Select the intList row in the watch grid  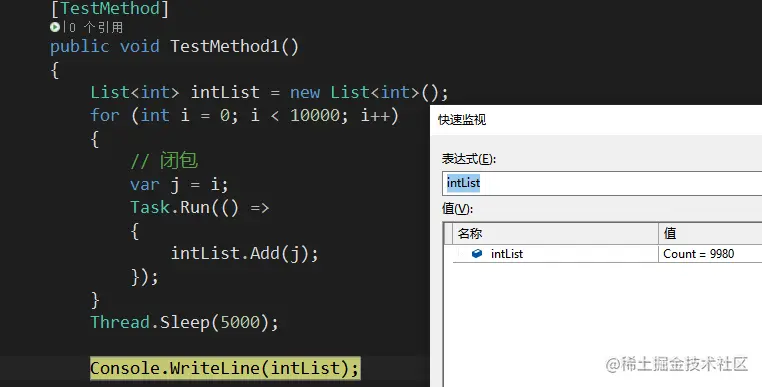607,254
